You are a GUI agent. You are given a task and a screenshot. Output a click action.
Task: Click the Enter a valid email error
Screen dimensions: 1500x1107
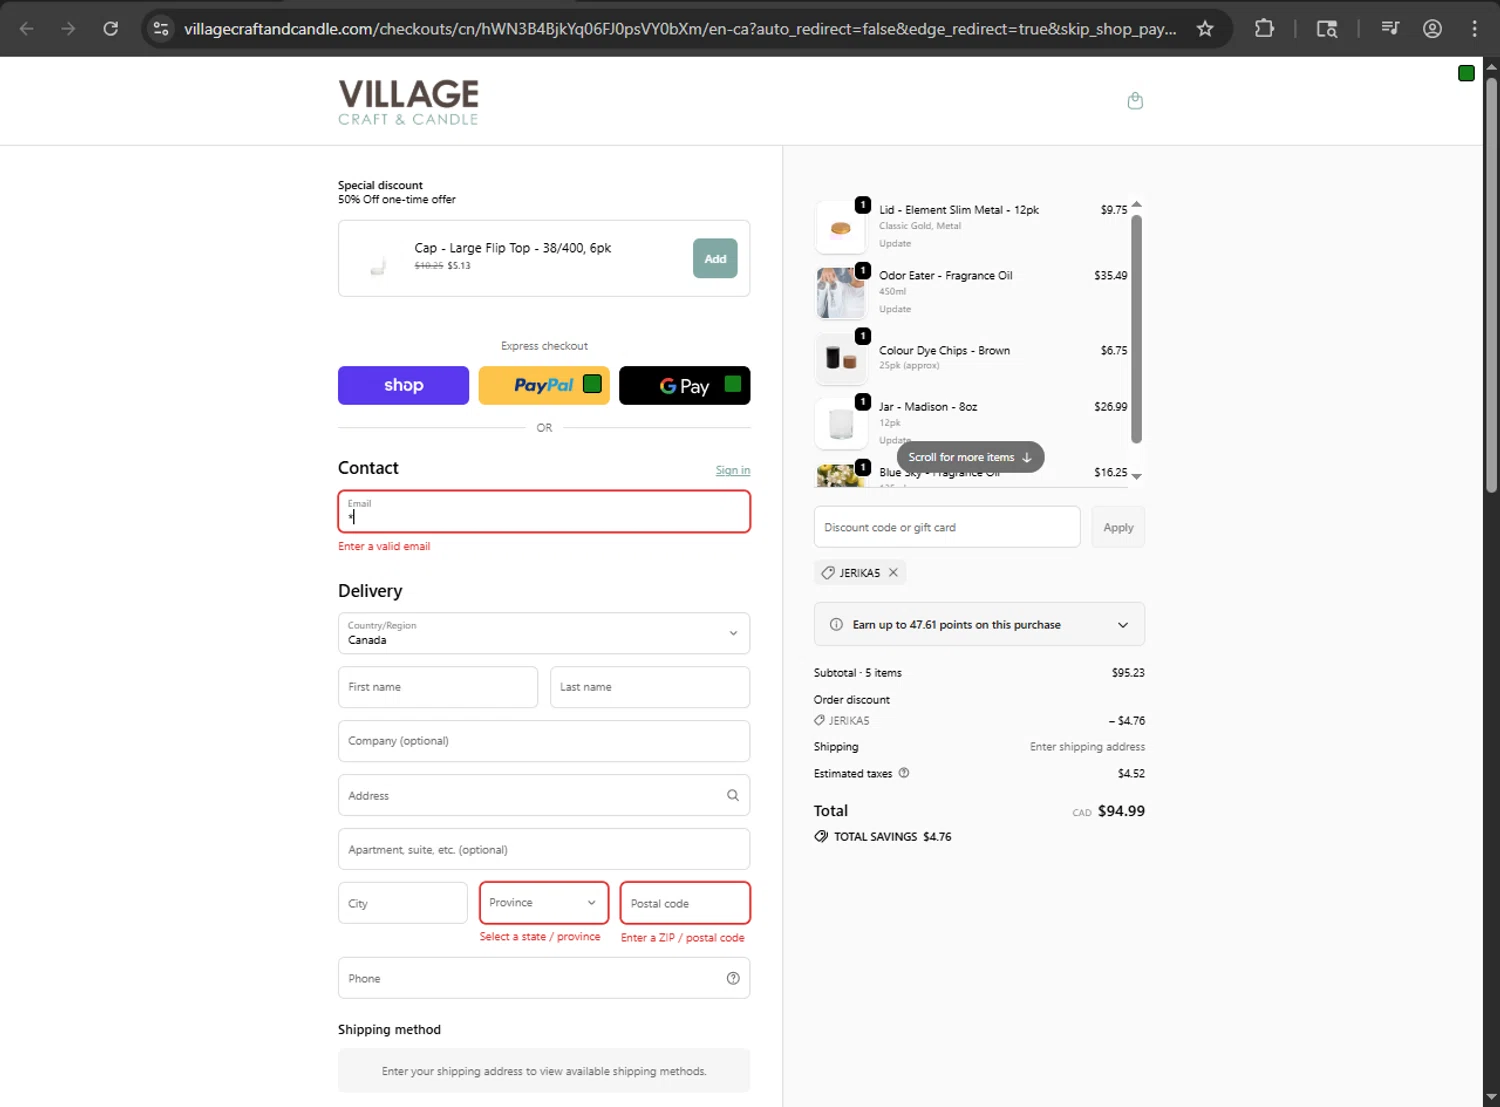pyautogui.click(x=384, y=546)
